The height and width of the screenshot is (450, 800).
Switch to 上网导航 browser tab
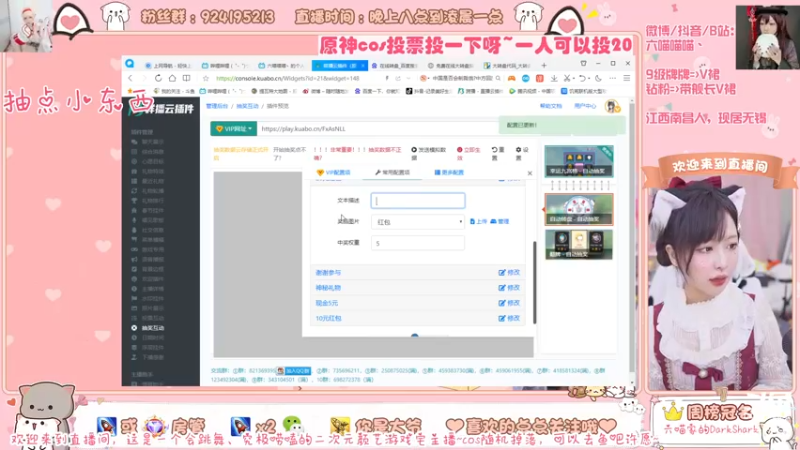(167, 66)
